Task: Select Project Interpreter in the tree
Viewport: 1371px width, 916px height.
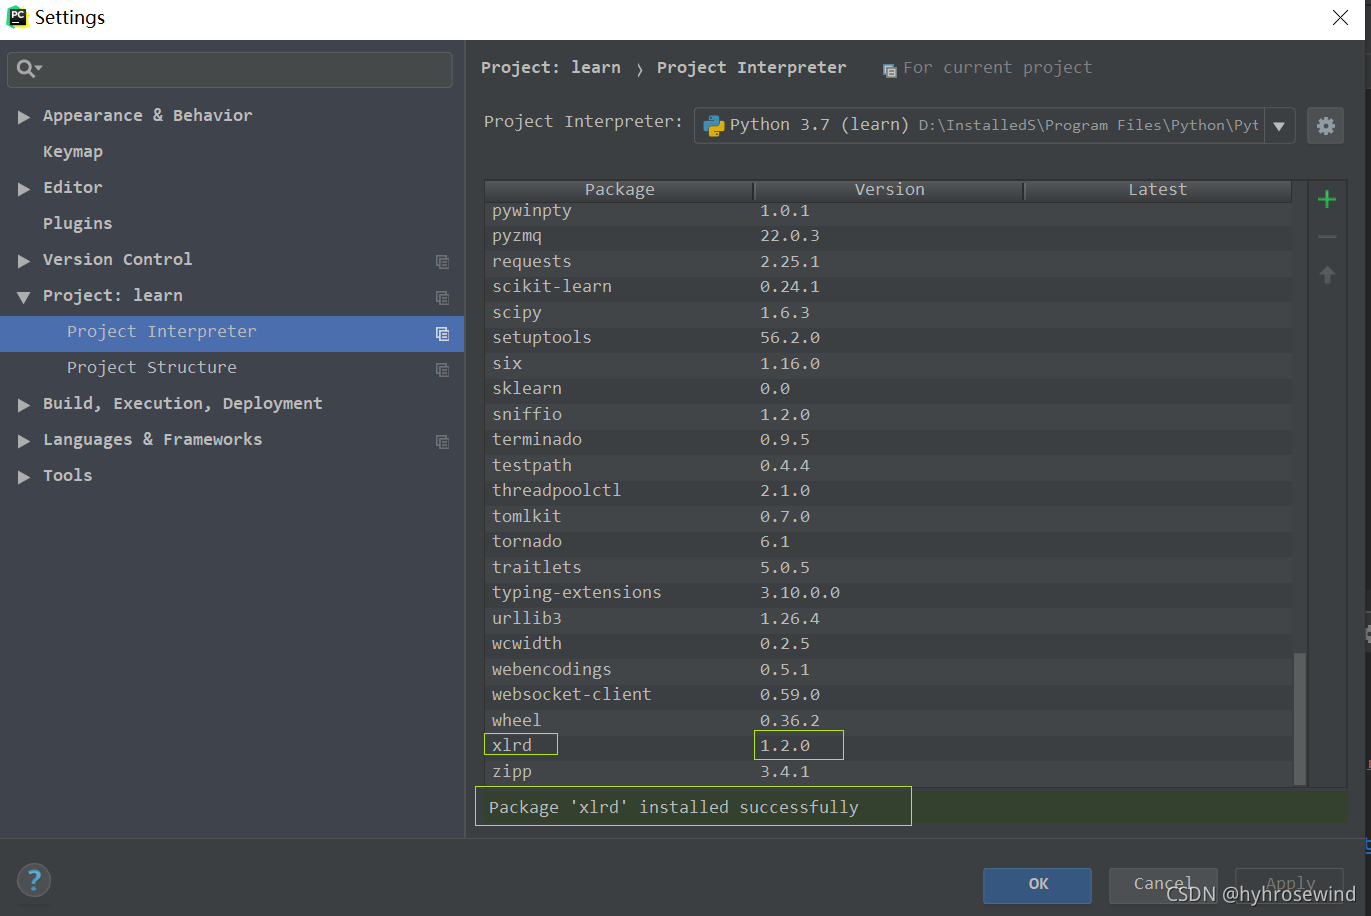Action: (x=232, y=333)
